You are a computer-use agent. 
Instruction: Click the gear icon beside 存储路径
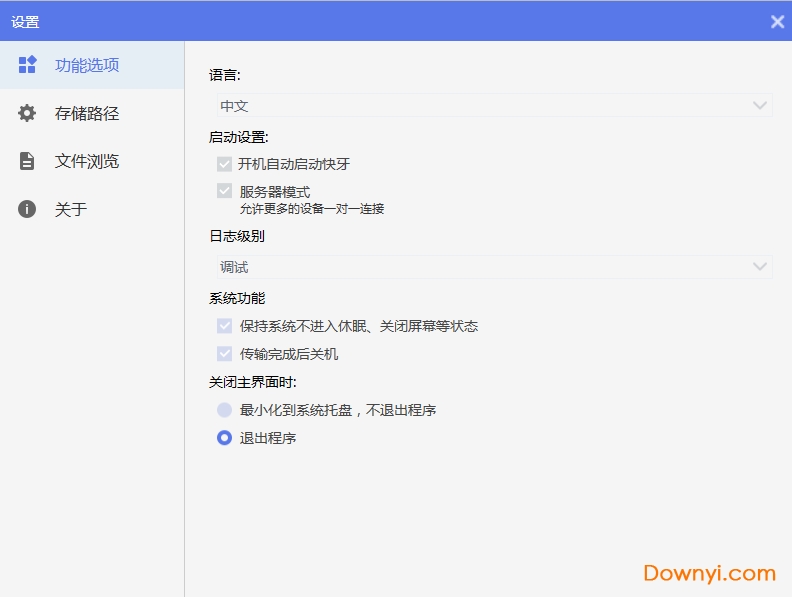click(x=28, y=113)
